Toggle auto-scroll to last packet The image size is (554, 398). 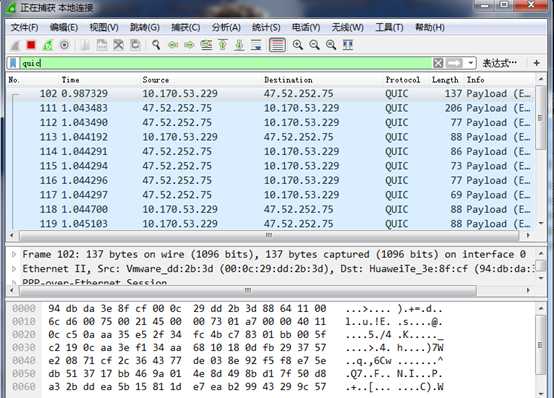pyautogui.click(x=256, y=45)
